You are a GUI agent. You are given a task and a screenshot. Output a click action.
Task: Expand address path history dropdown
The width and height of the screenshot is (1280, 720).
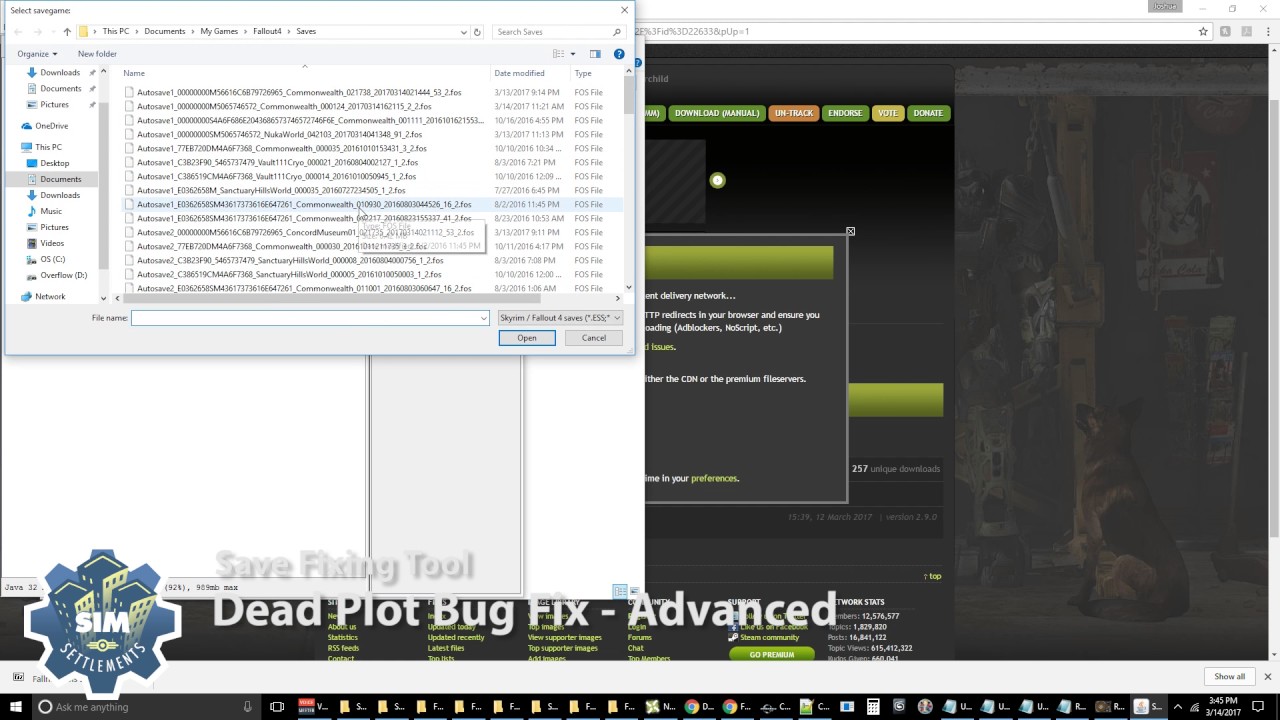pyautogui.click(x=463, y=32)
